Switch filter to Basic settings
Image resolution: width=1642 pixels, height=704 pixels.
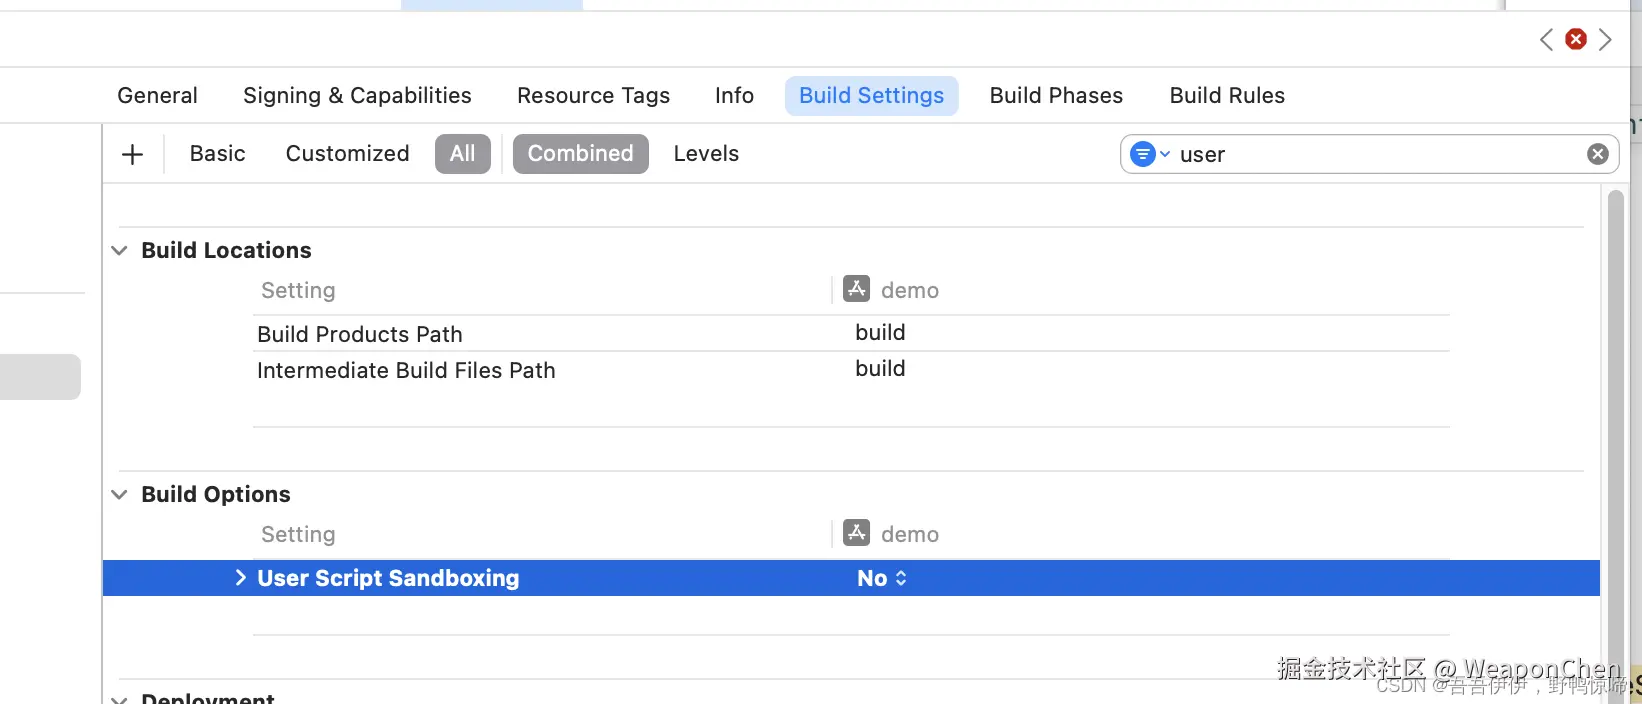[x=217, y=154]
